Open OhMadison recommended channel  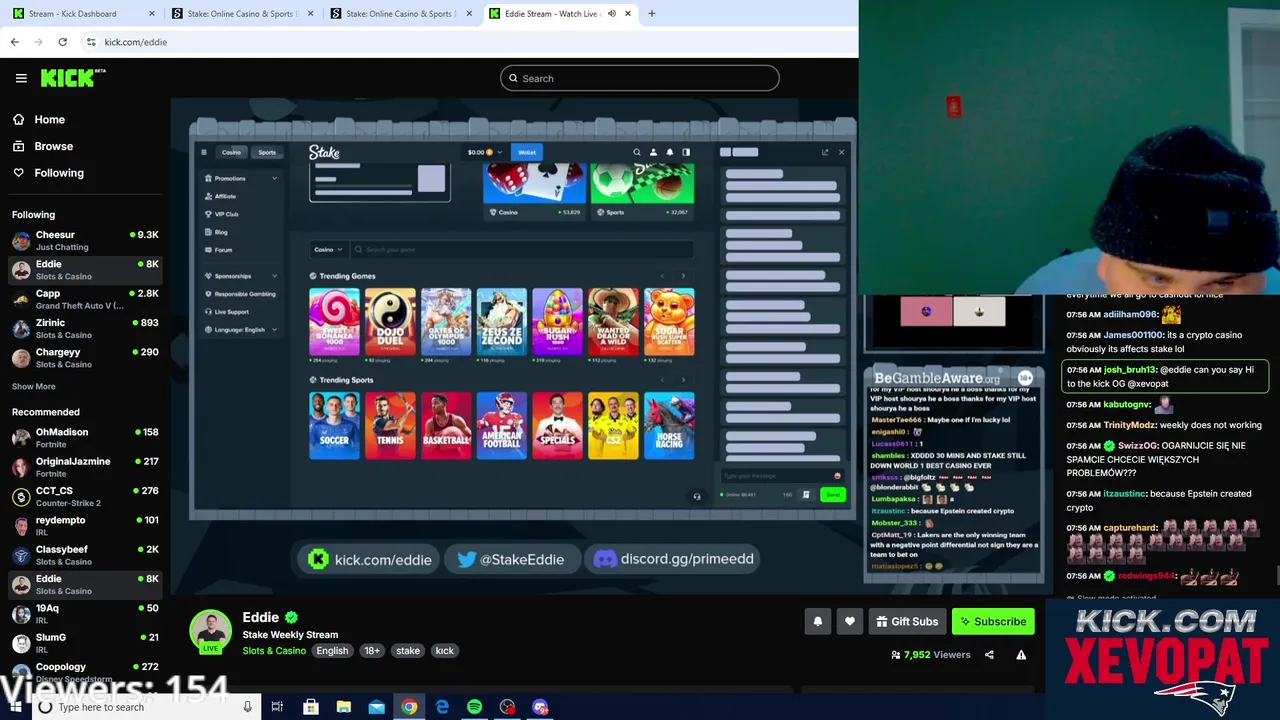[x=85, y=438]
